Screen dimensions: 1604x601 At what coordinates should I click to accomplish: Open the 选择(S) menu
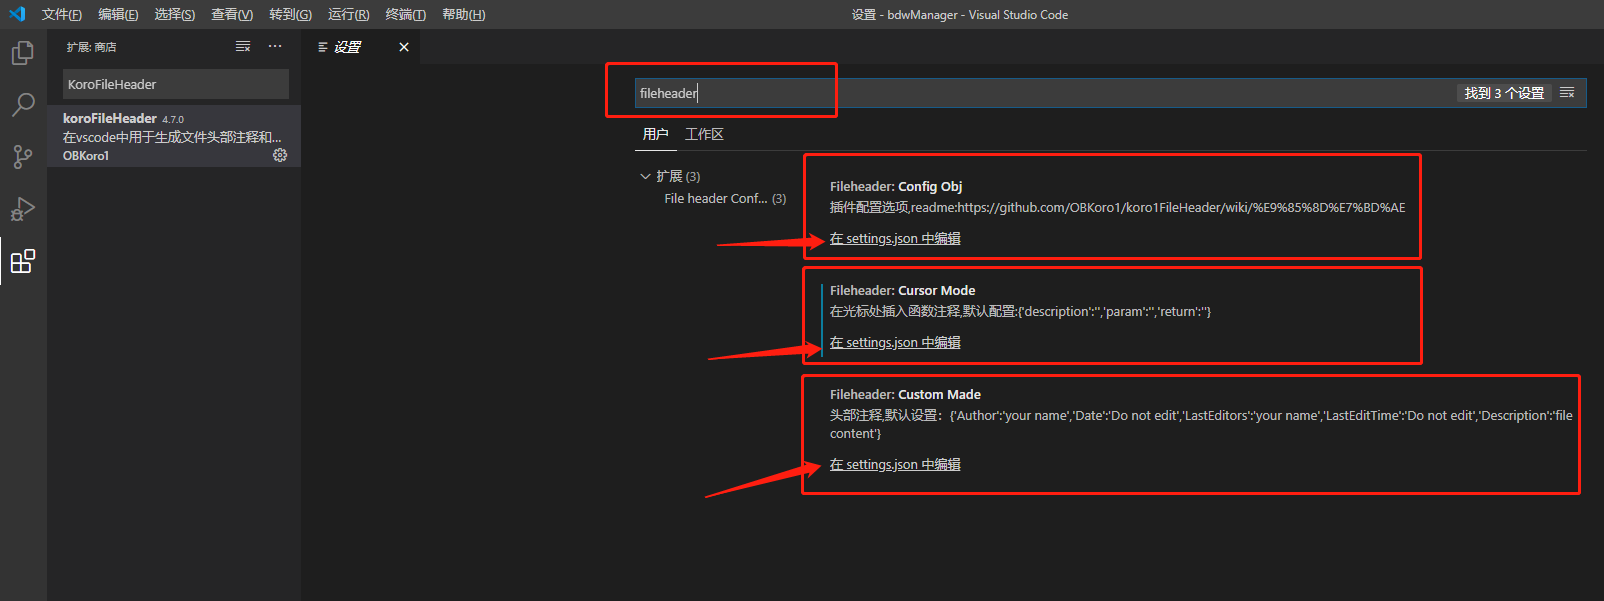point(175,14)
